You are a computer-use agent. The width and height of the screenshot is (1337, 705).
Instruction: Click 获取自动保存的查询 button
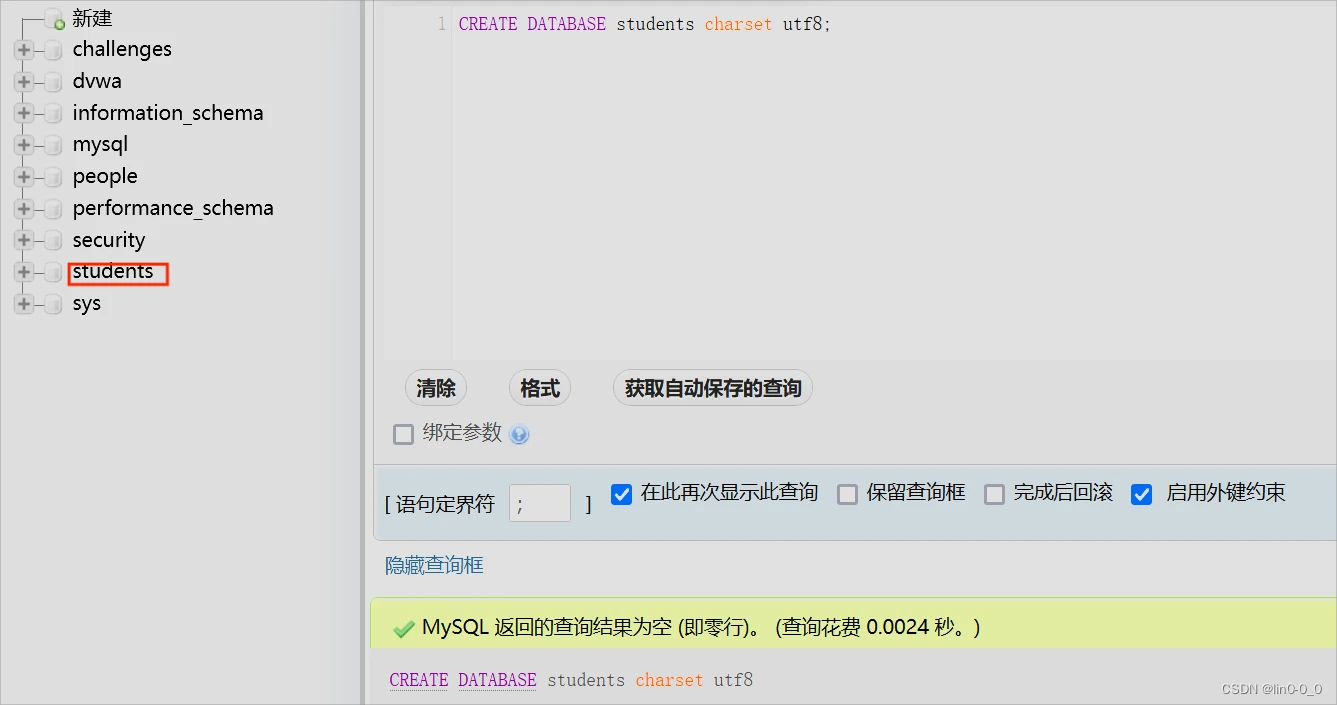[x=713, y=388]
